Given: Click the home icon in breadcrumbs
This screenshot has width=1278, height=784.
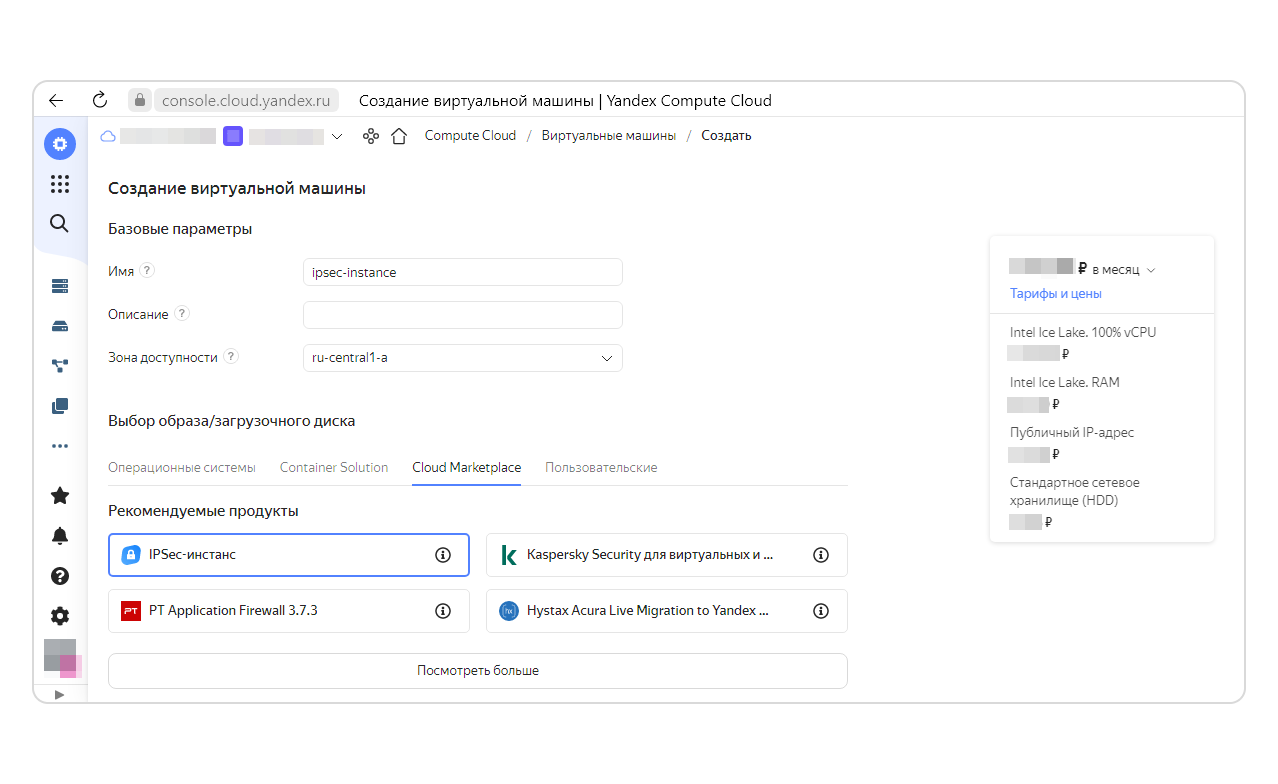Looking at the screenshot, I should [399, 136].
